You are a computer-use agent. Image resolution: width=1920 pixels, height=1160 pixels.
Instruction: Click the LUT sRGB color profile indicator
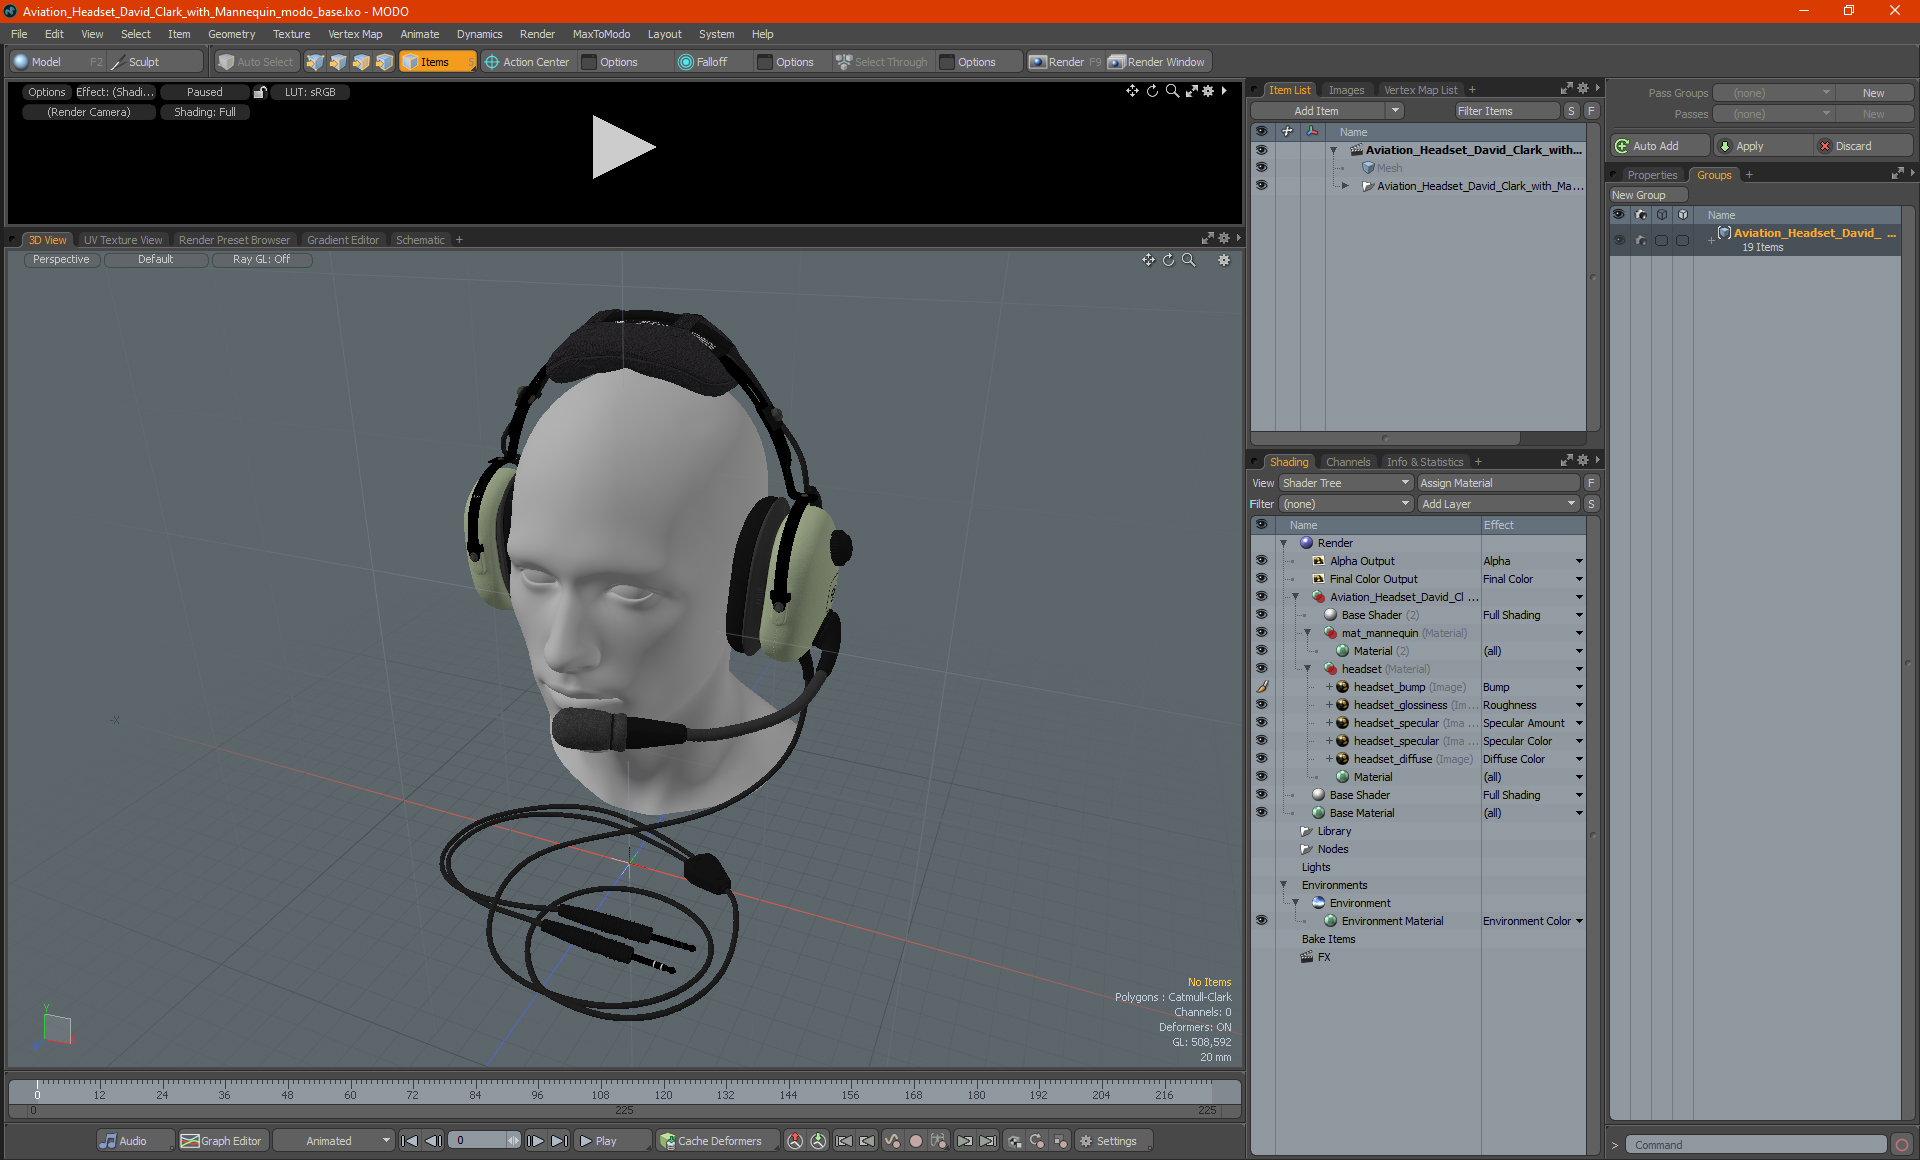(309, 89)
